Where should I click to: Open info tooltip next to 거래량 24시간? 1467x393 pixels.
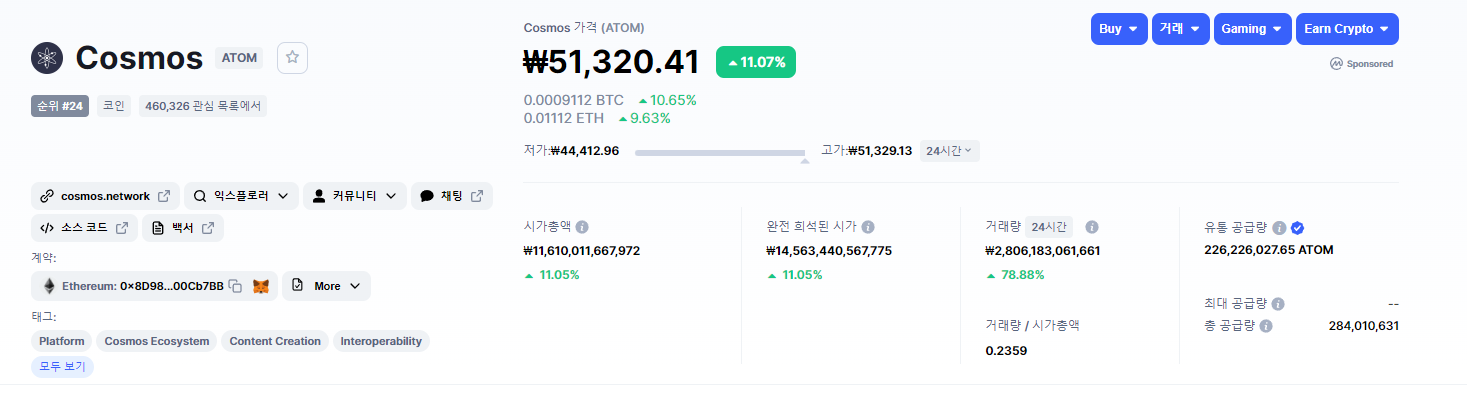point(1092,227)
